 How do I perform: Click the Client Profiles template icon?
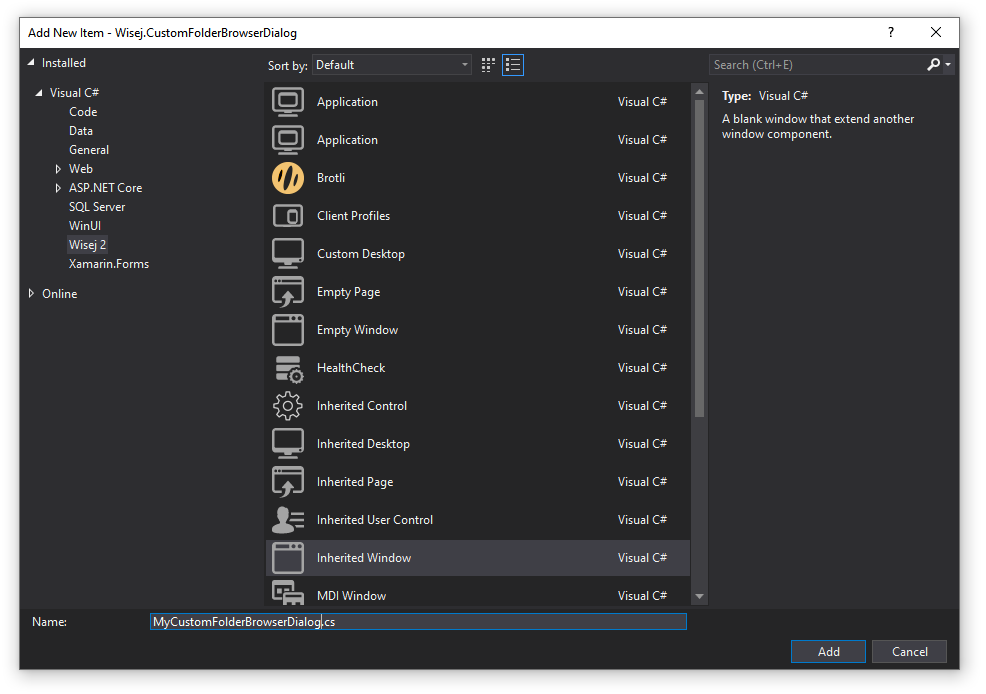[x=288, y=216]
